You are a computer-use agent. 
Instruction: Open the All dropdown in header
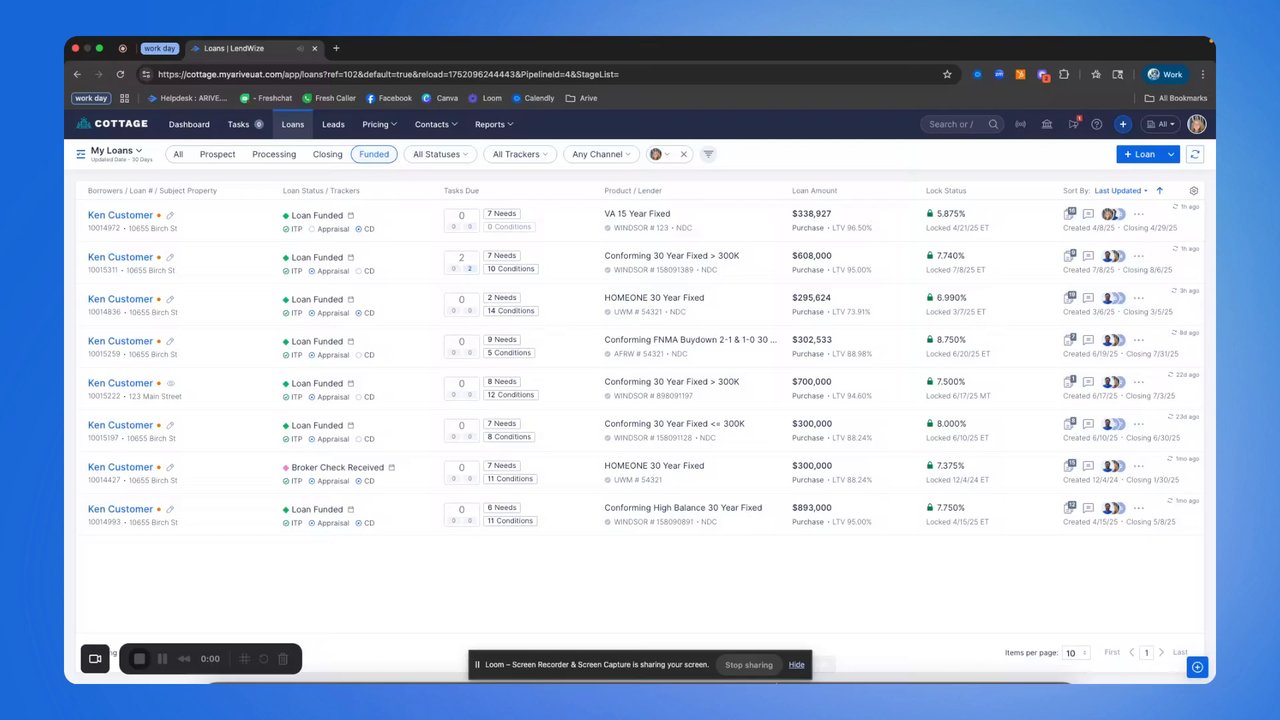(x=1161, y=125)
